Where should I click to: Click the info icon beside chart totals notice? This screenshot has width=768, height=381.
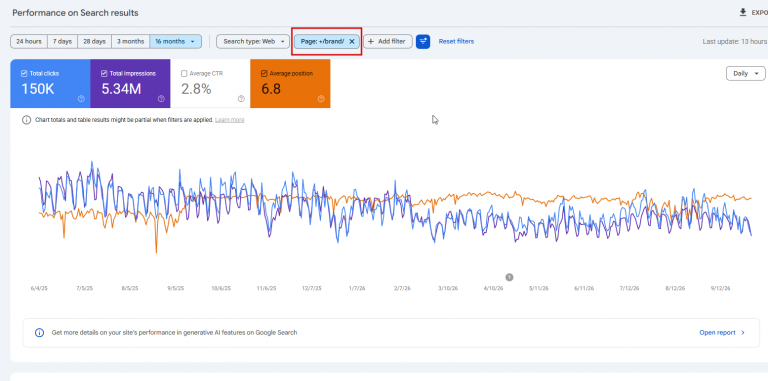pos(26,120)
